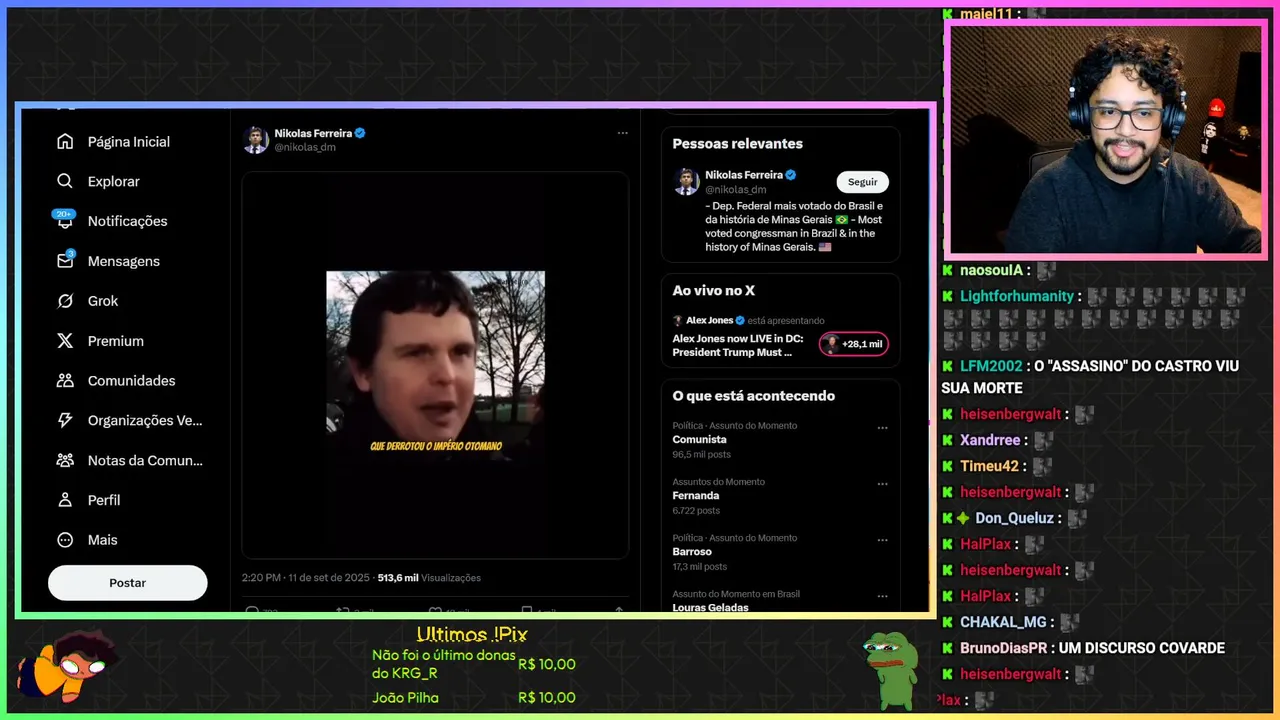The height and width of the screenshot is (720, 1280).
Task: Click O que está acontecendo heading
Action: [x=753, y=396]
